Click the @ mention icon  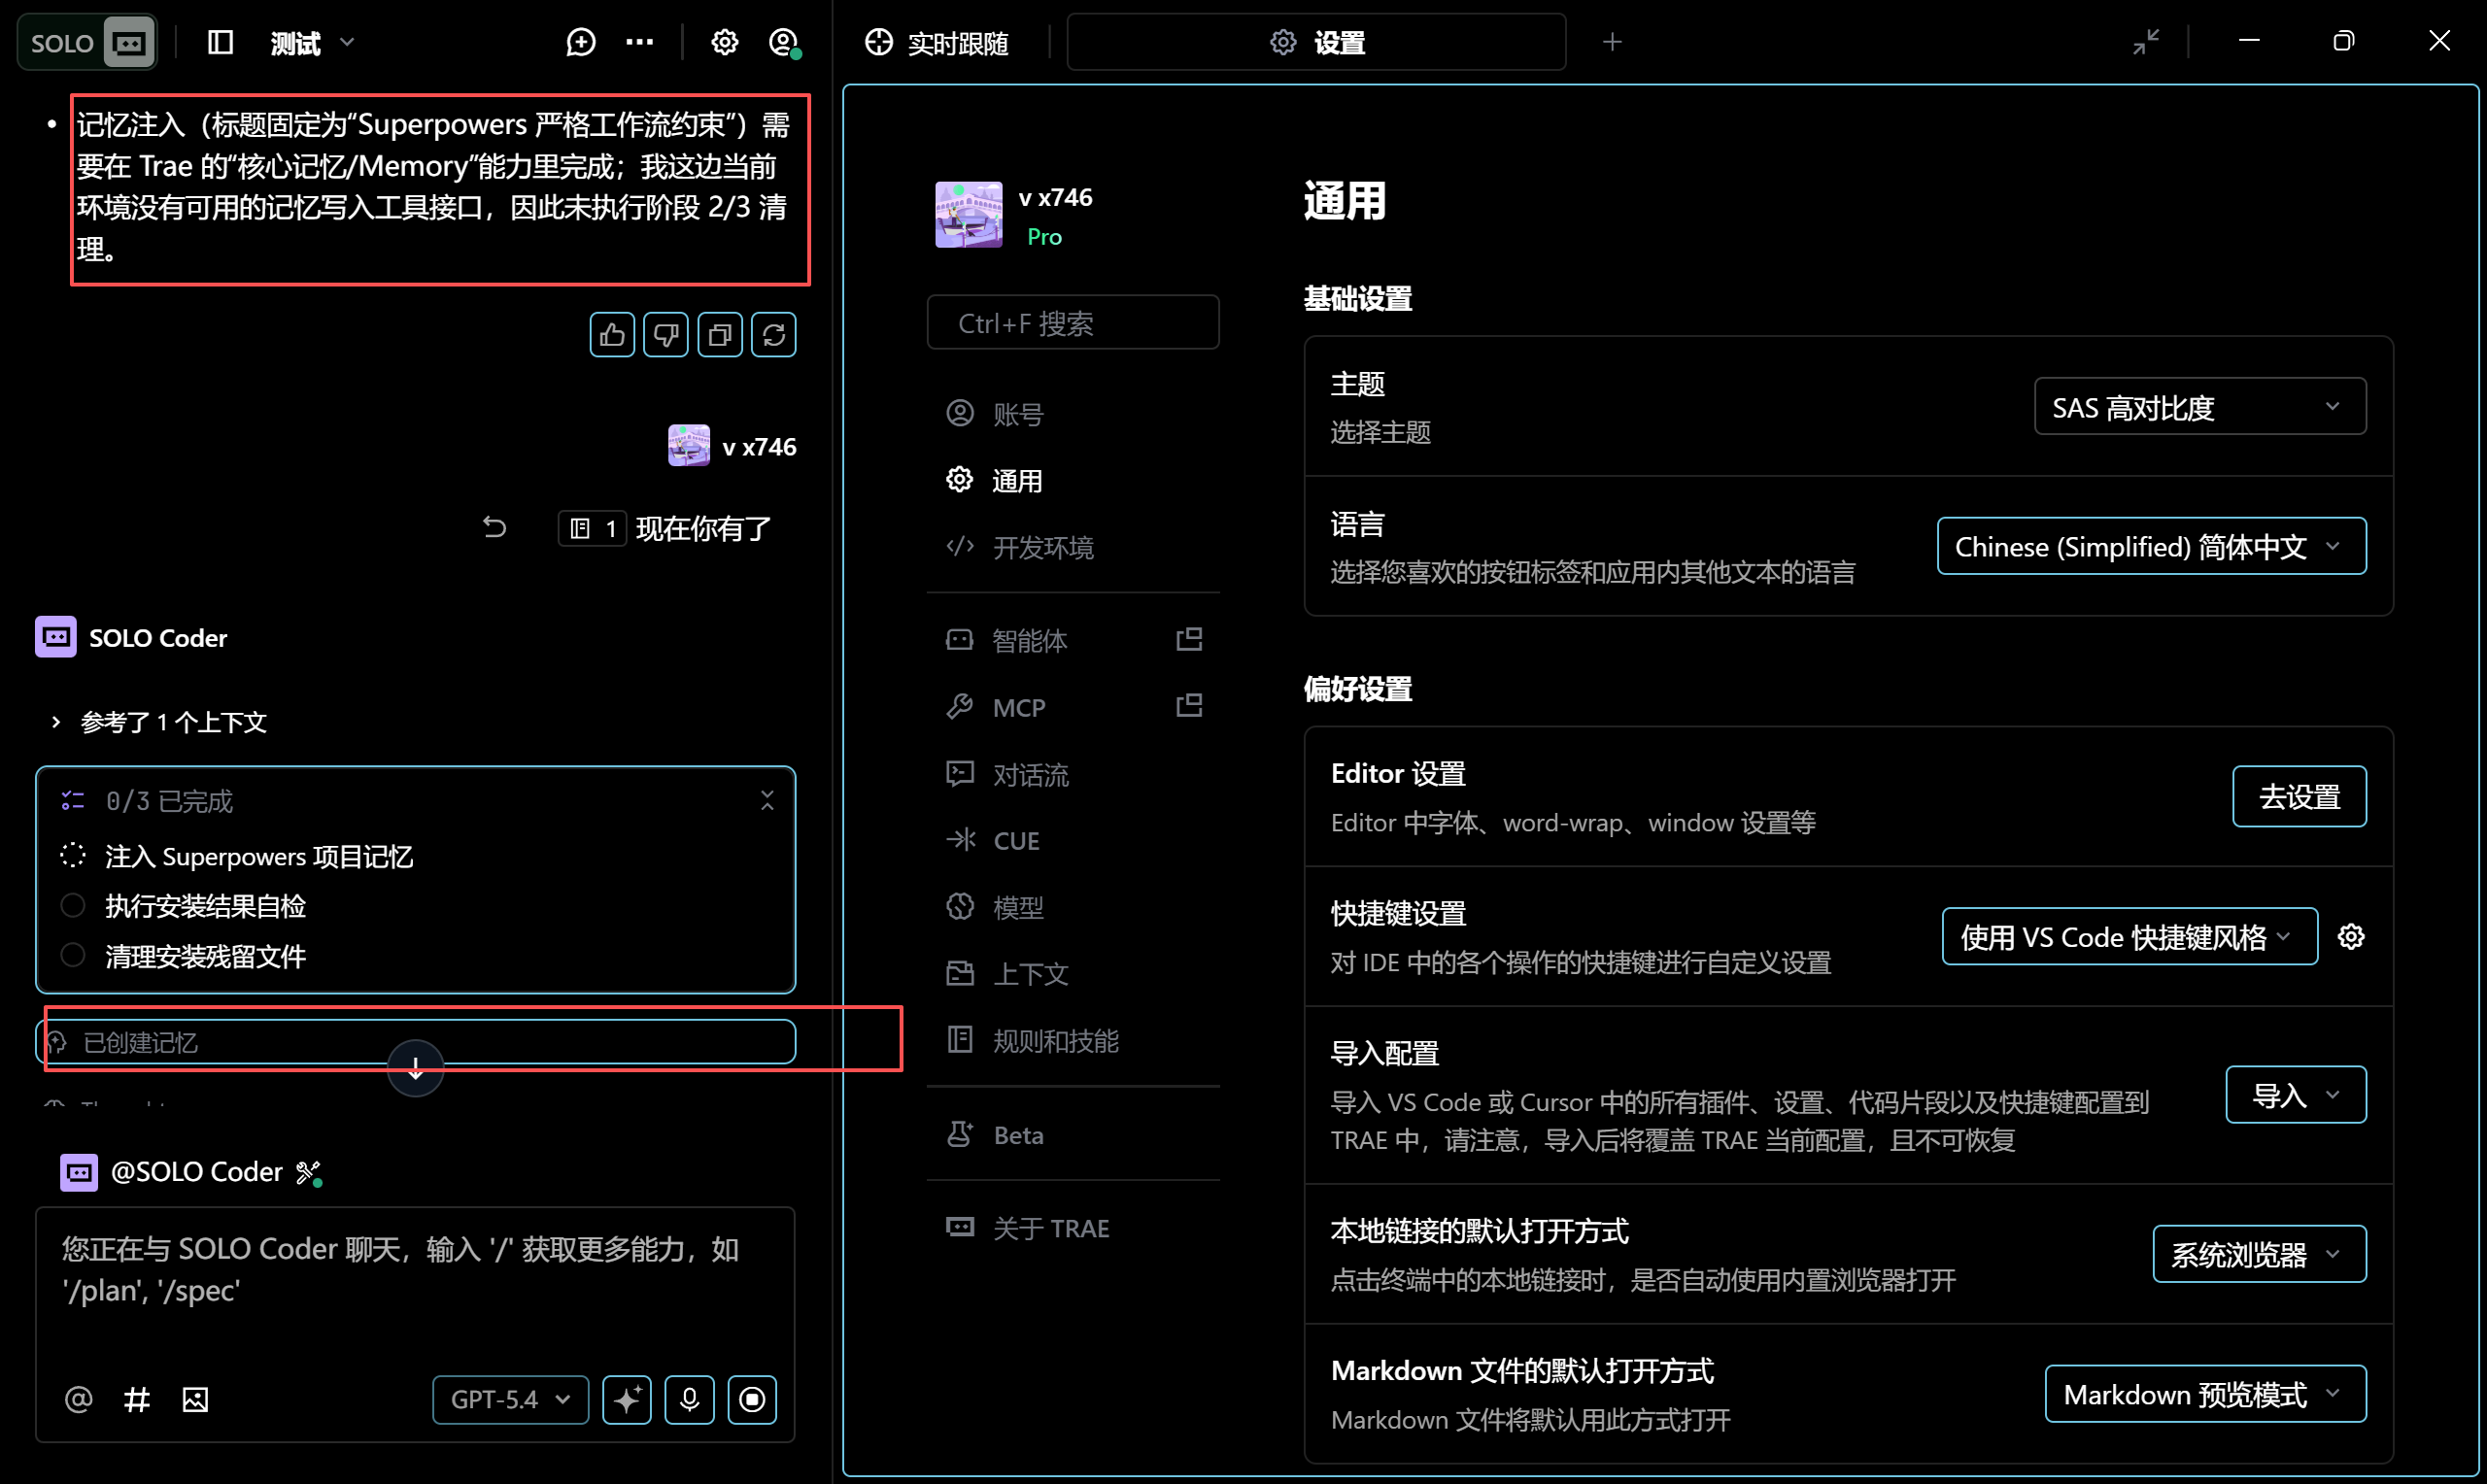pos(79,1399)
